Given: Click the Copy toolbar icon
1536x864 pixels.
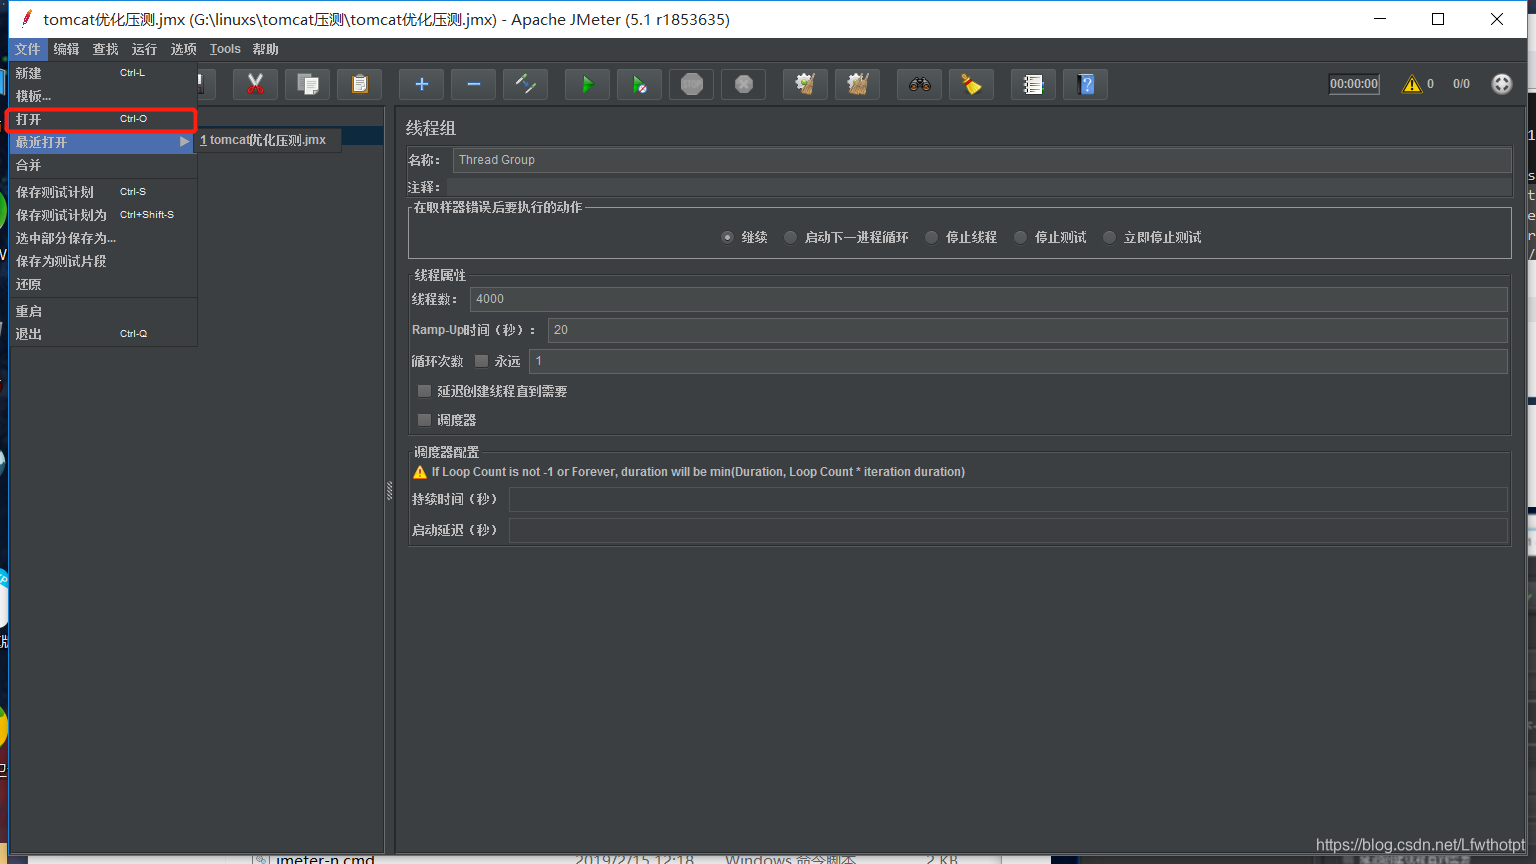Looking at the screenshot, I should 307,85.
